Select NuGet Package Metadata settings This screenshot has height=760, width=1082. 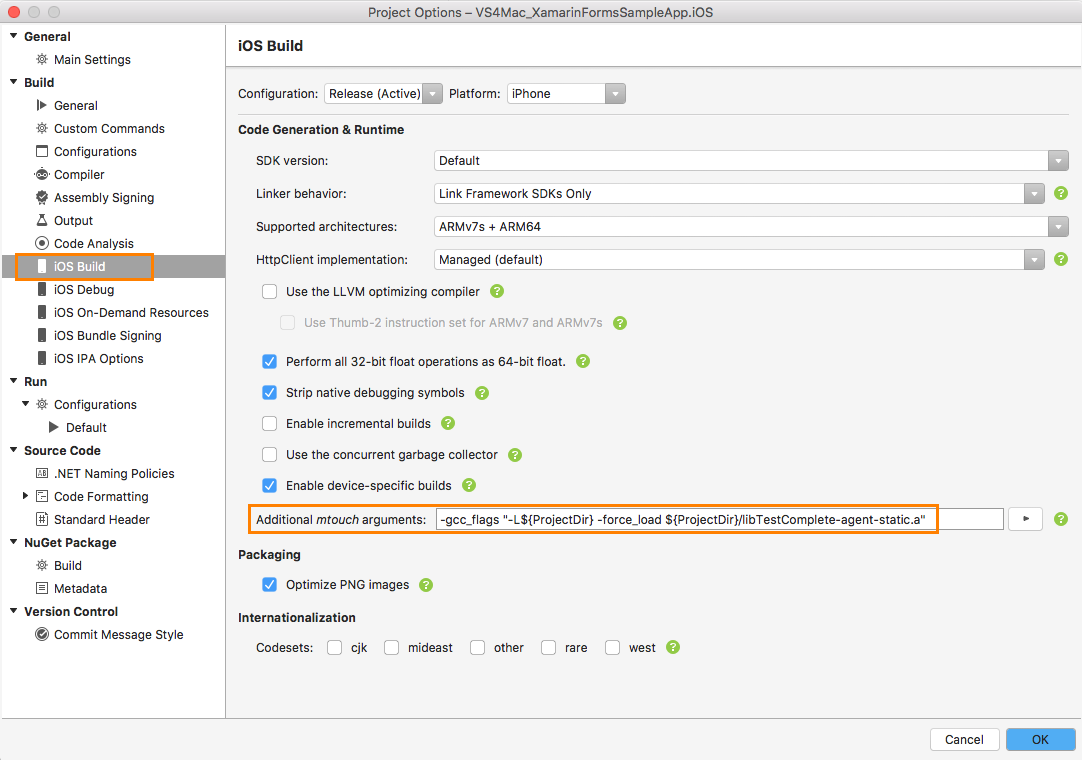tap(88, 588)
